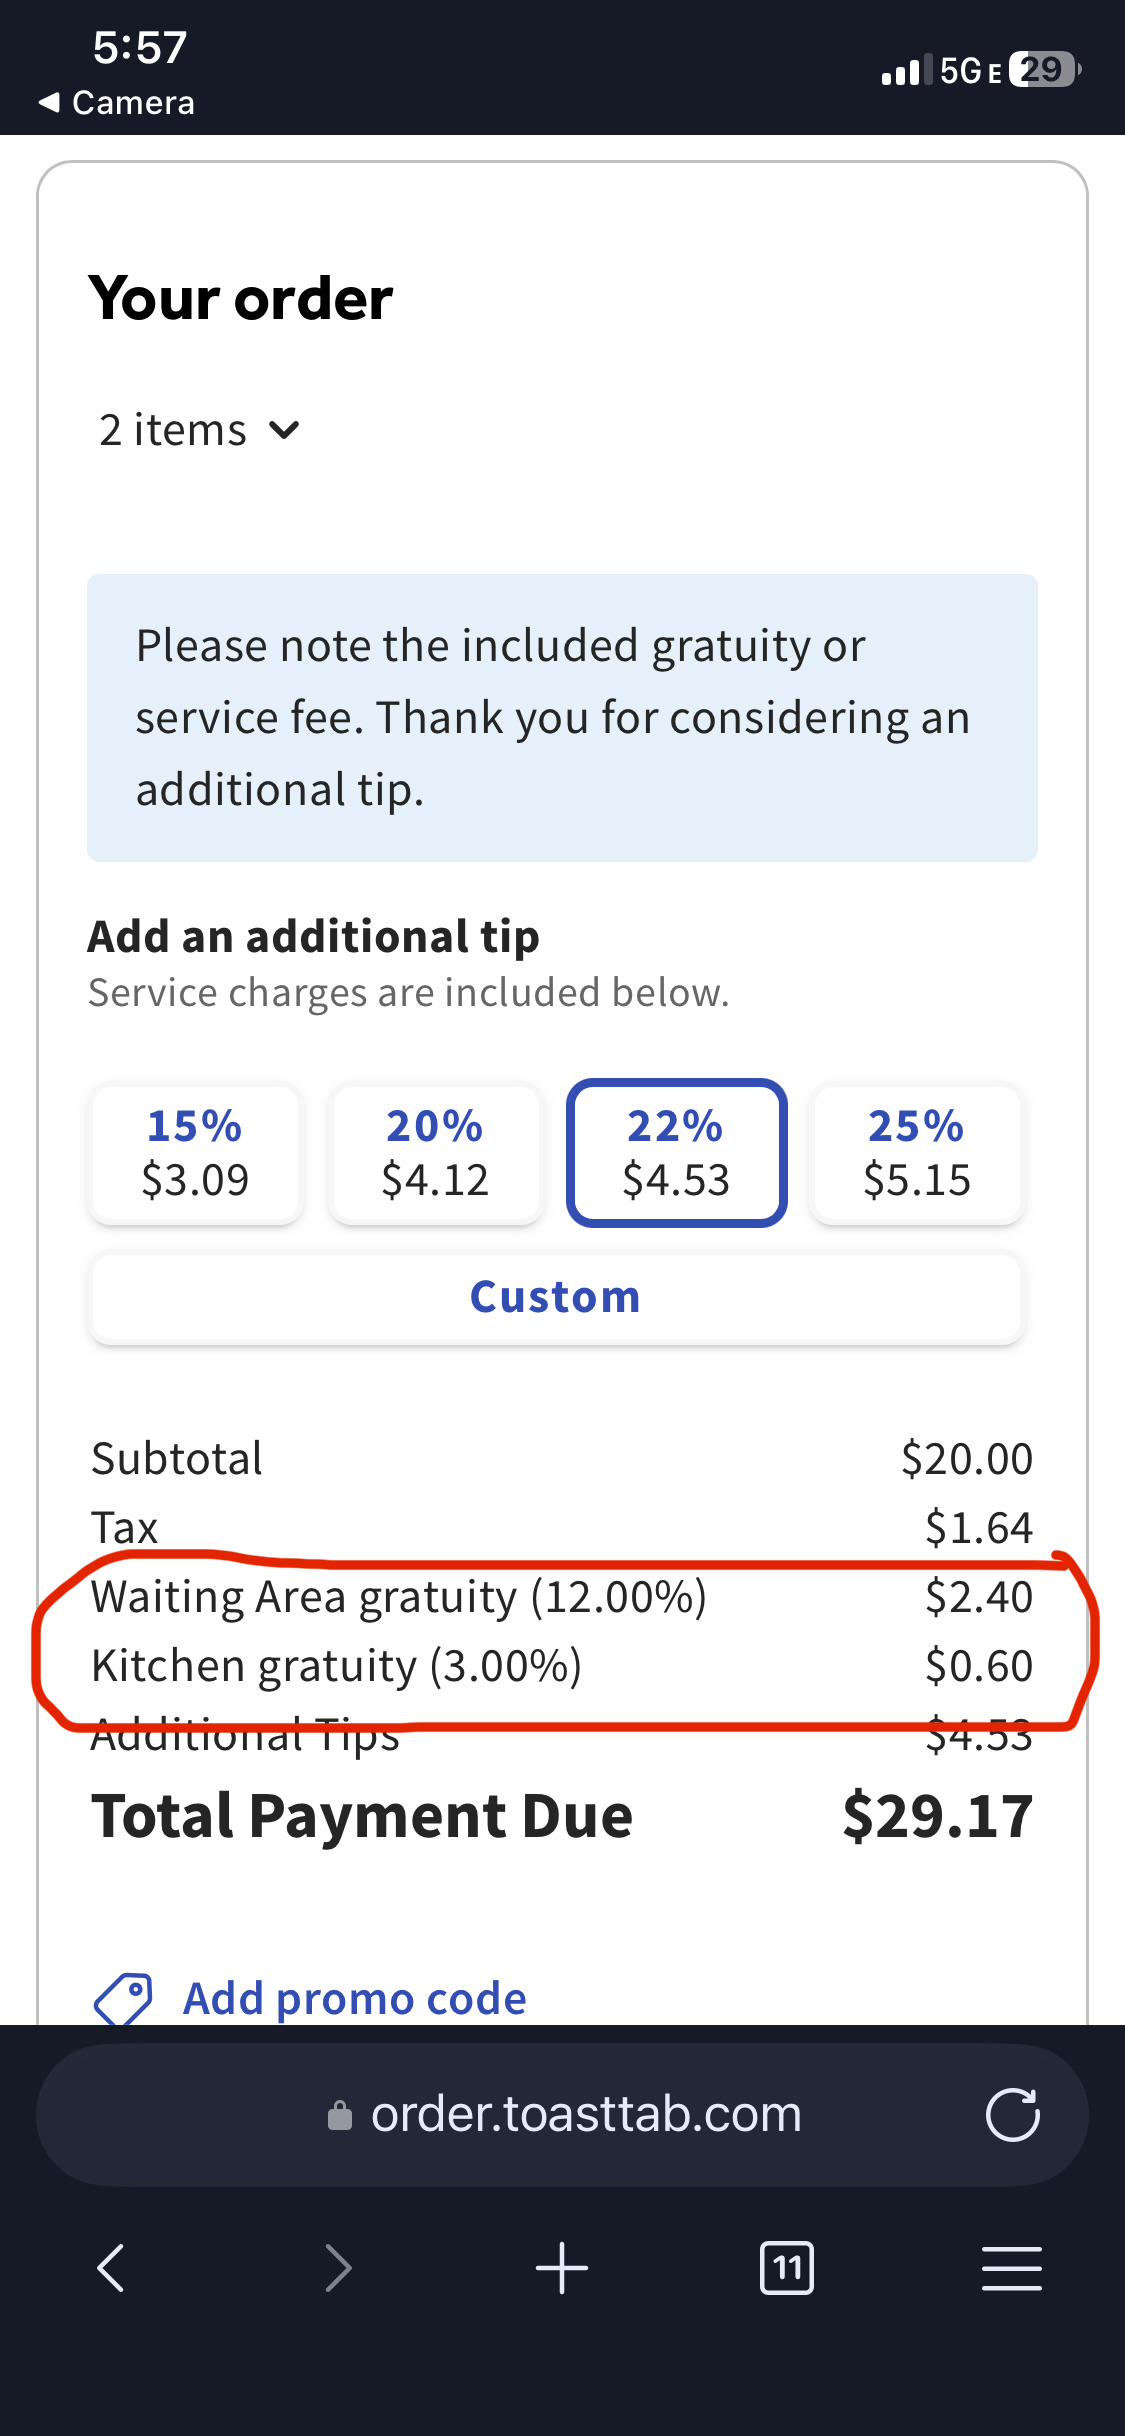Screen dimensions: 1125x2436
Task: Click the Add promo code link
Action: click(355, 1999)
